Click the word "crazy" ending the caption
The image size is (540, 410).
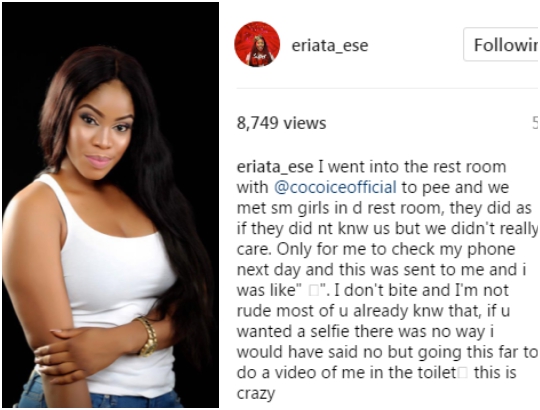click(x=256, y=393)
